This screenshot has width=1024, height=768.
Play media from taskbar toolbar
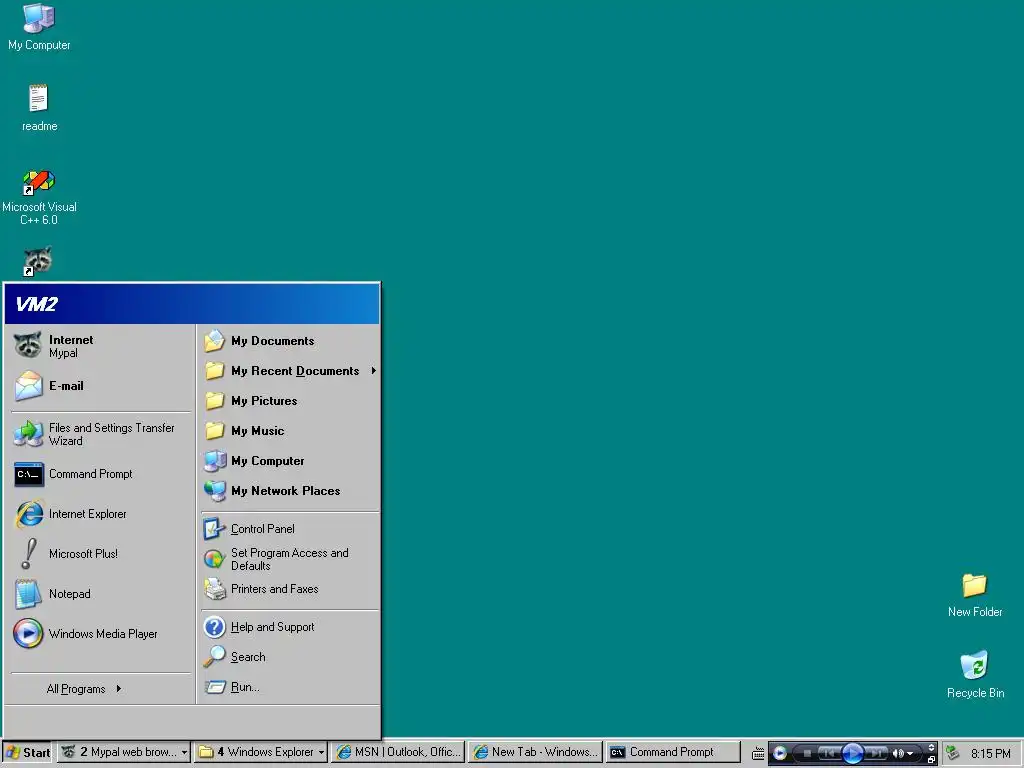pos(853,753)
